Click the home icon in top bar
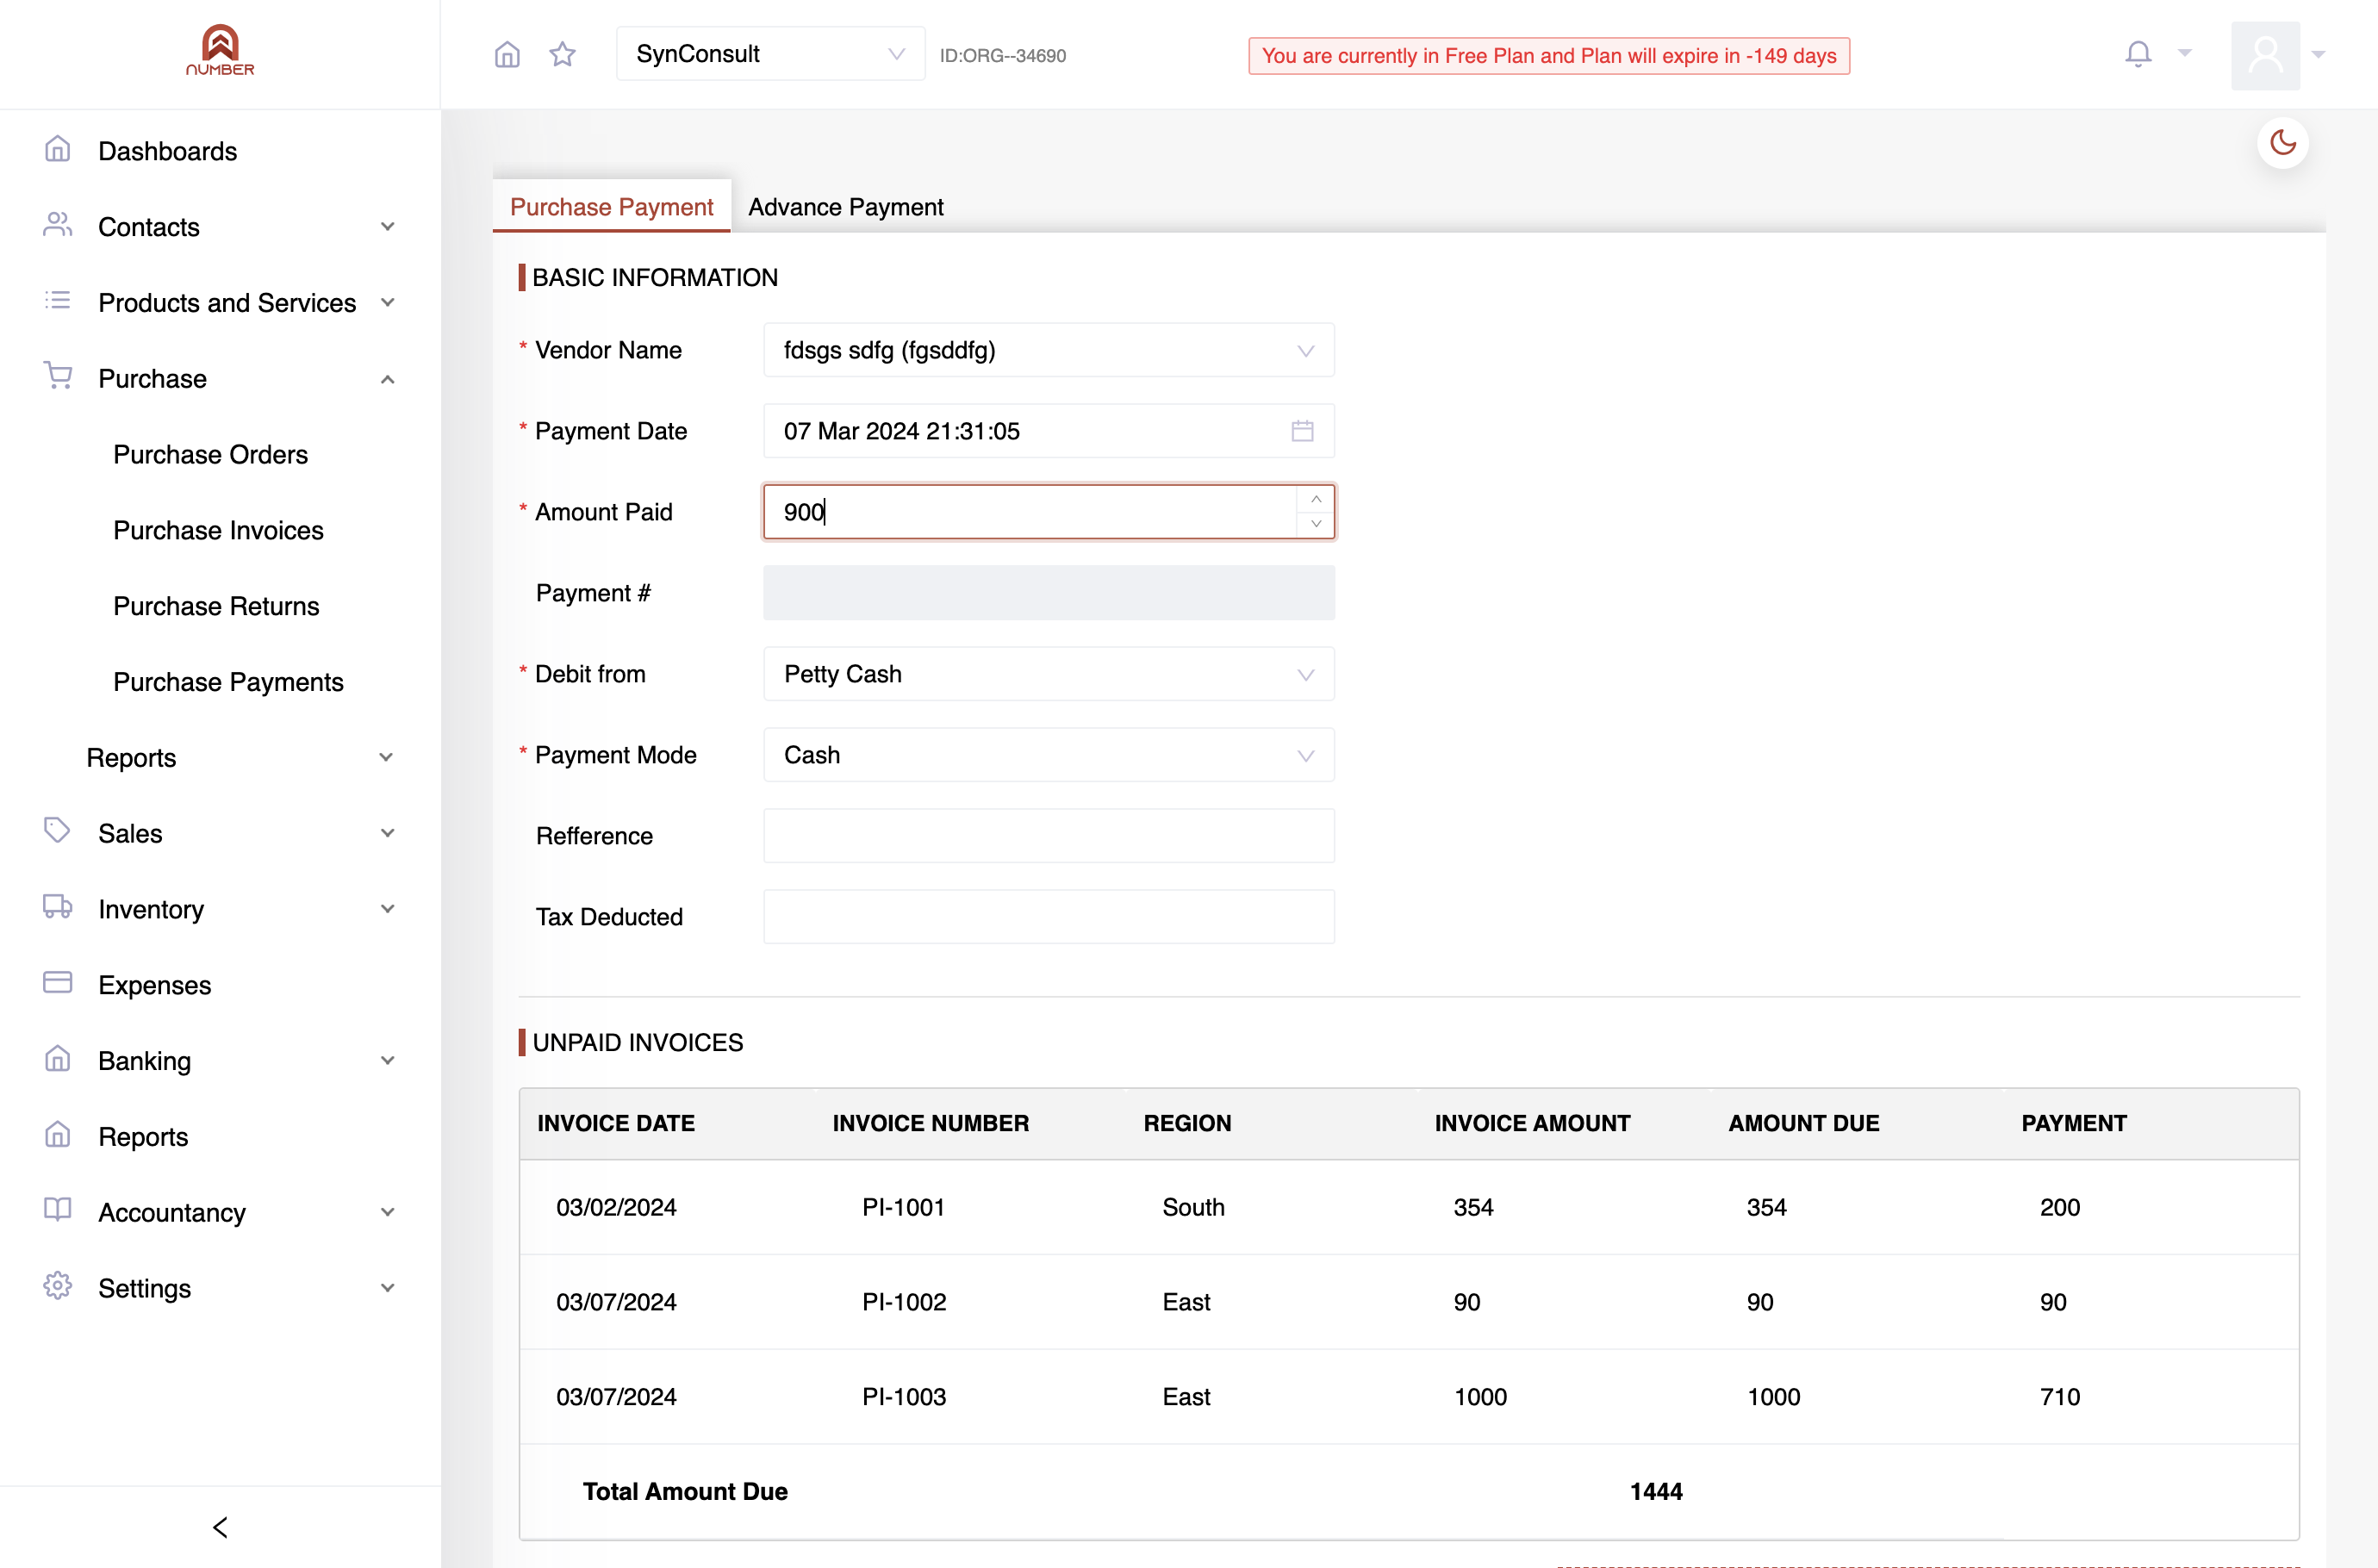 tap(507, 54)
